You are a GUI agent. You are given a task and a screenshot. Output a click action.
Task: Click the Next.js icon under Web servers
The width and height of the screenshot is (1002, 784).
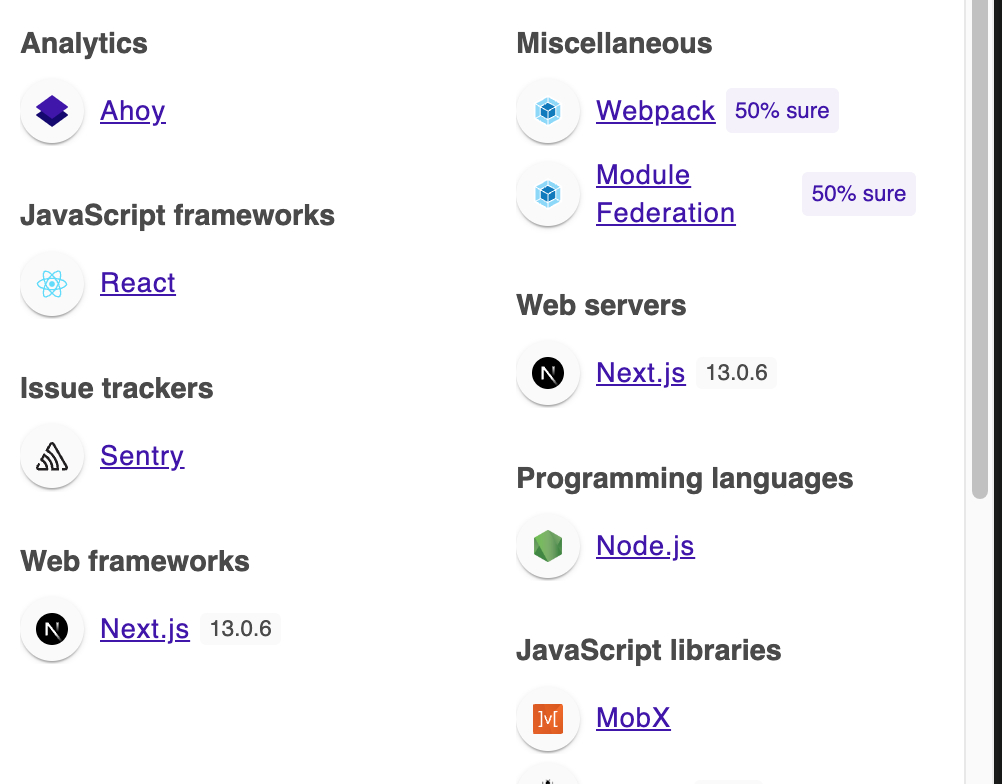(548, 373)
